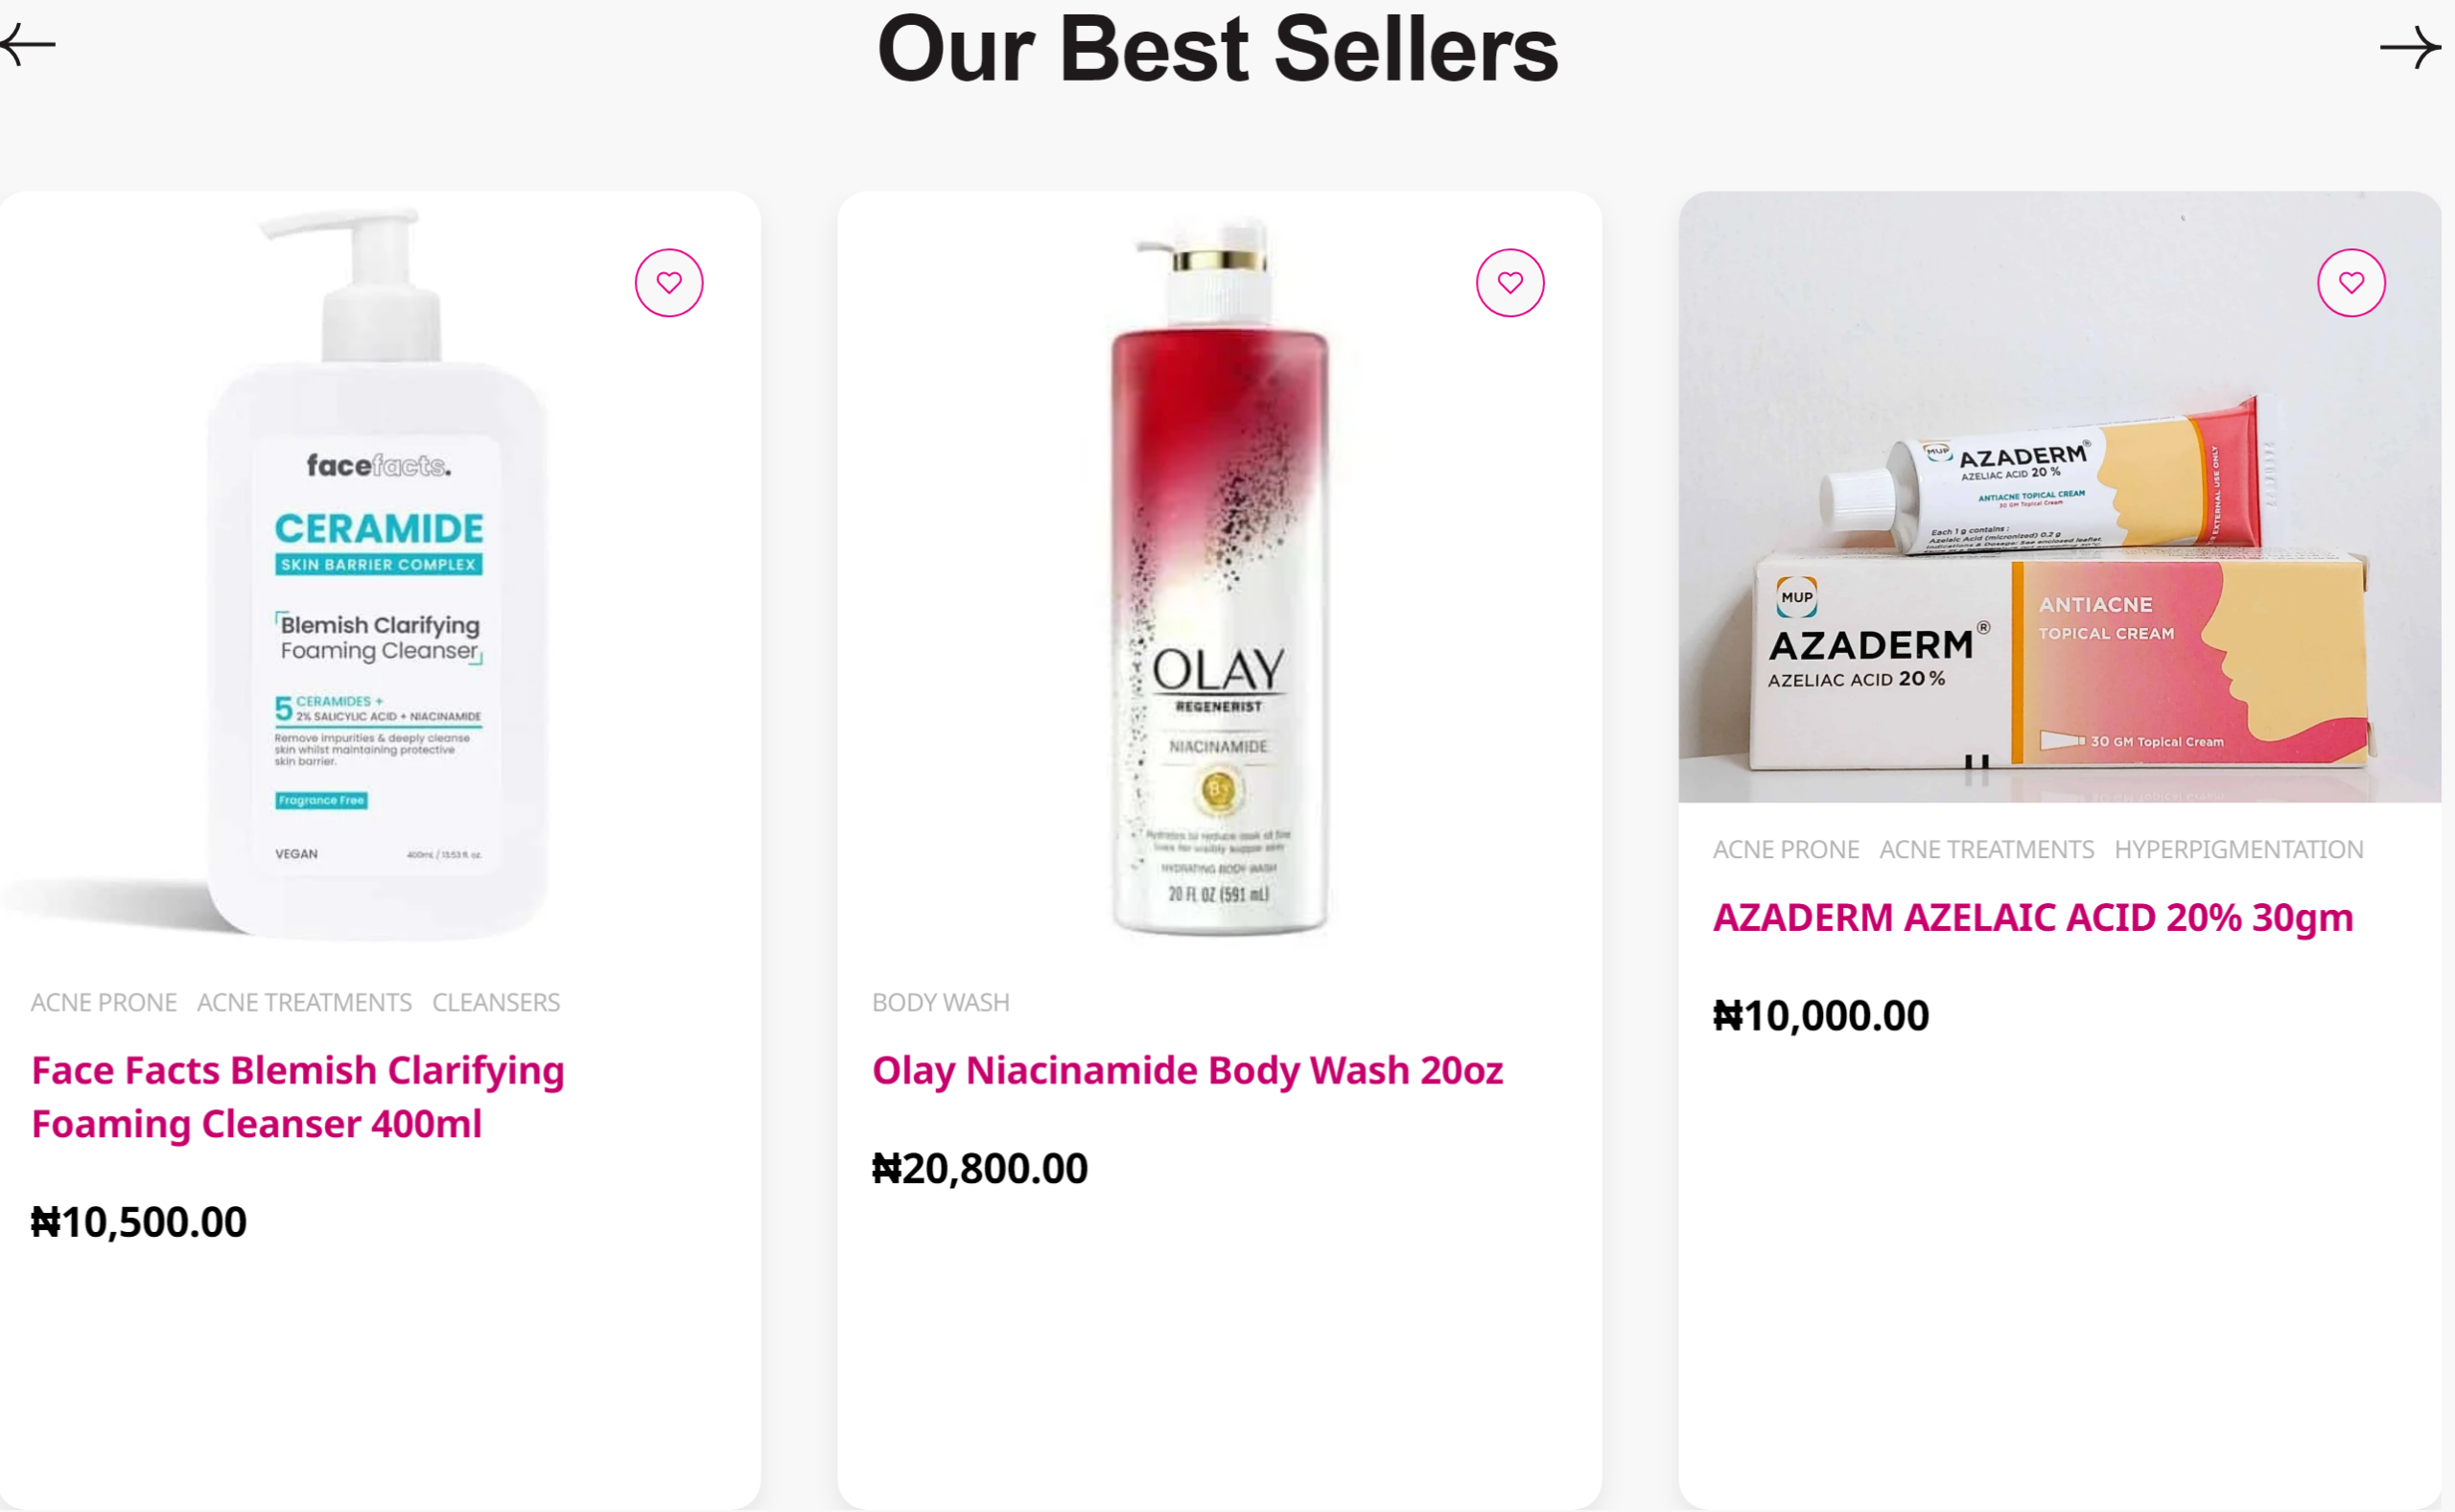
Task: Add Face Facts cleanser to wishlist
Action: [x=669, y=283]
